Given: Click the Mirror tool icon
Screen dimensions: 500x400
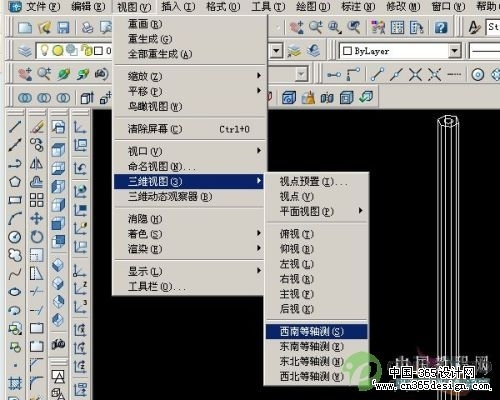Looking at the screenshot, I should pyautogui.click(x=37, y=163).
